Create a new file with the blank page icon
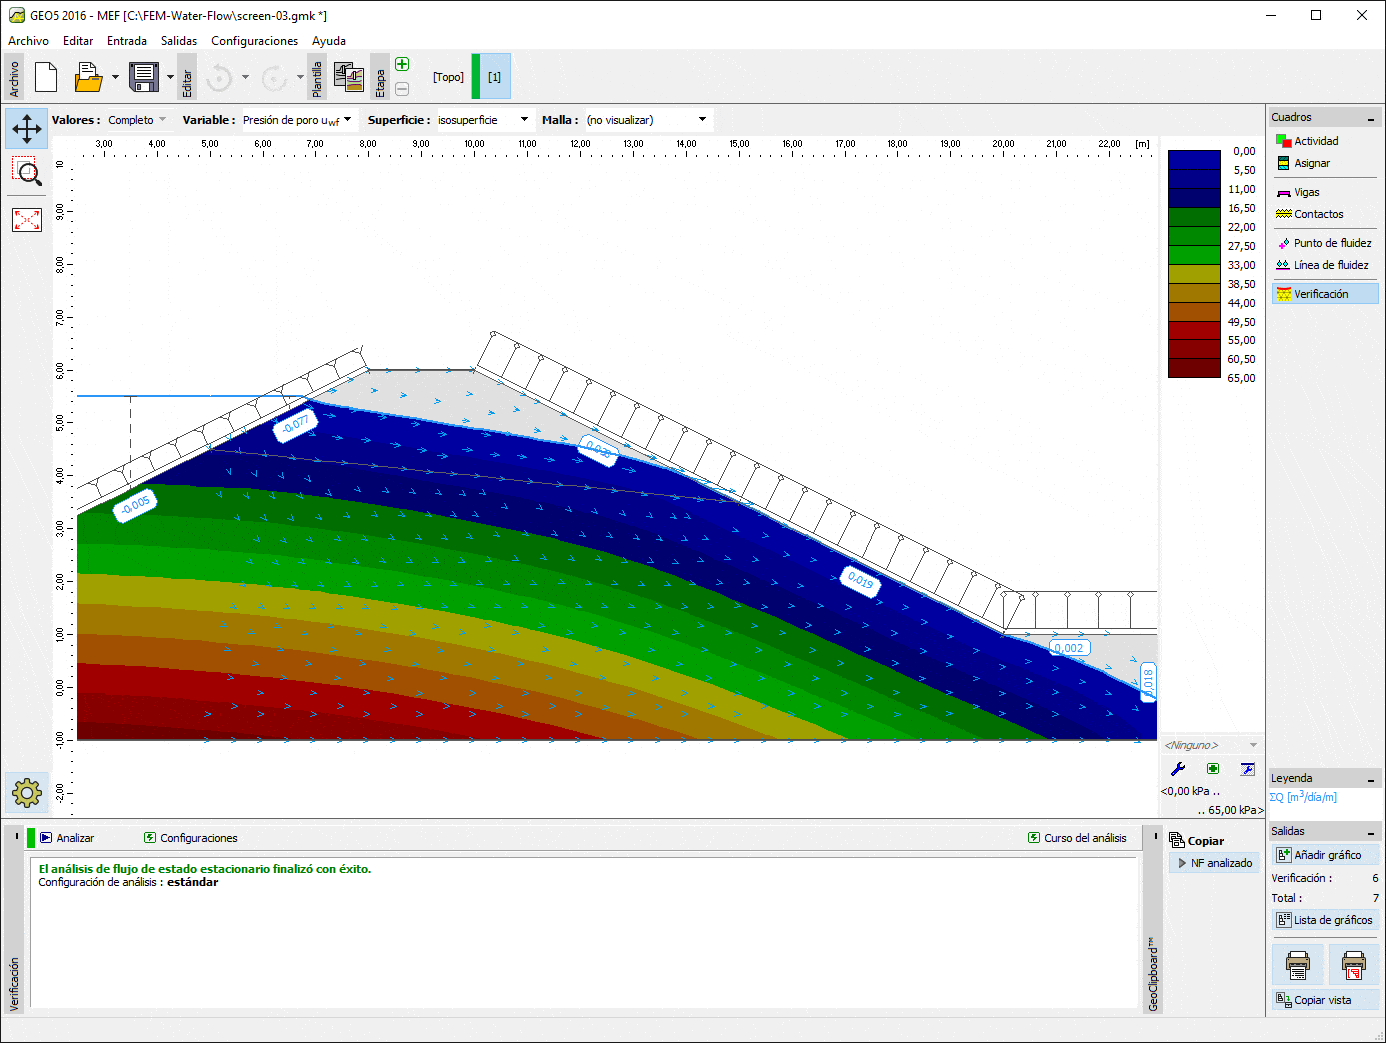This screenshot has width=1386, height=1043. (46, 77)
